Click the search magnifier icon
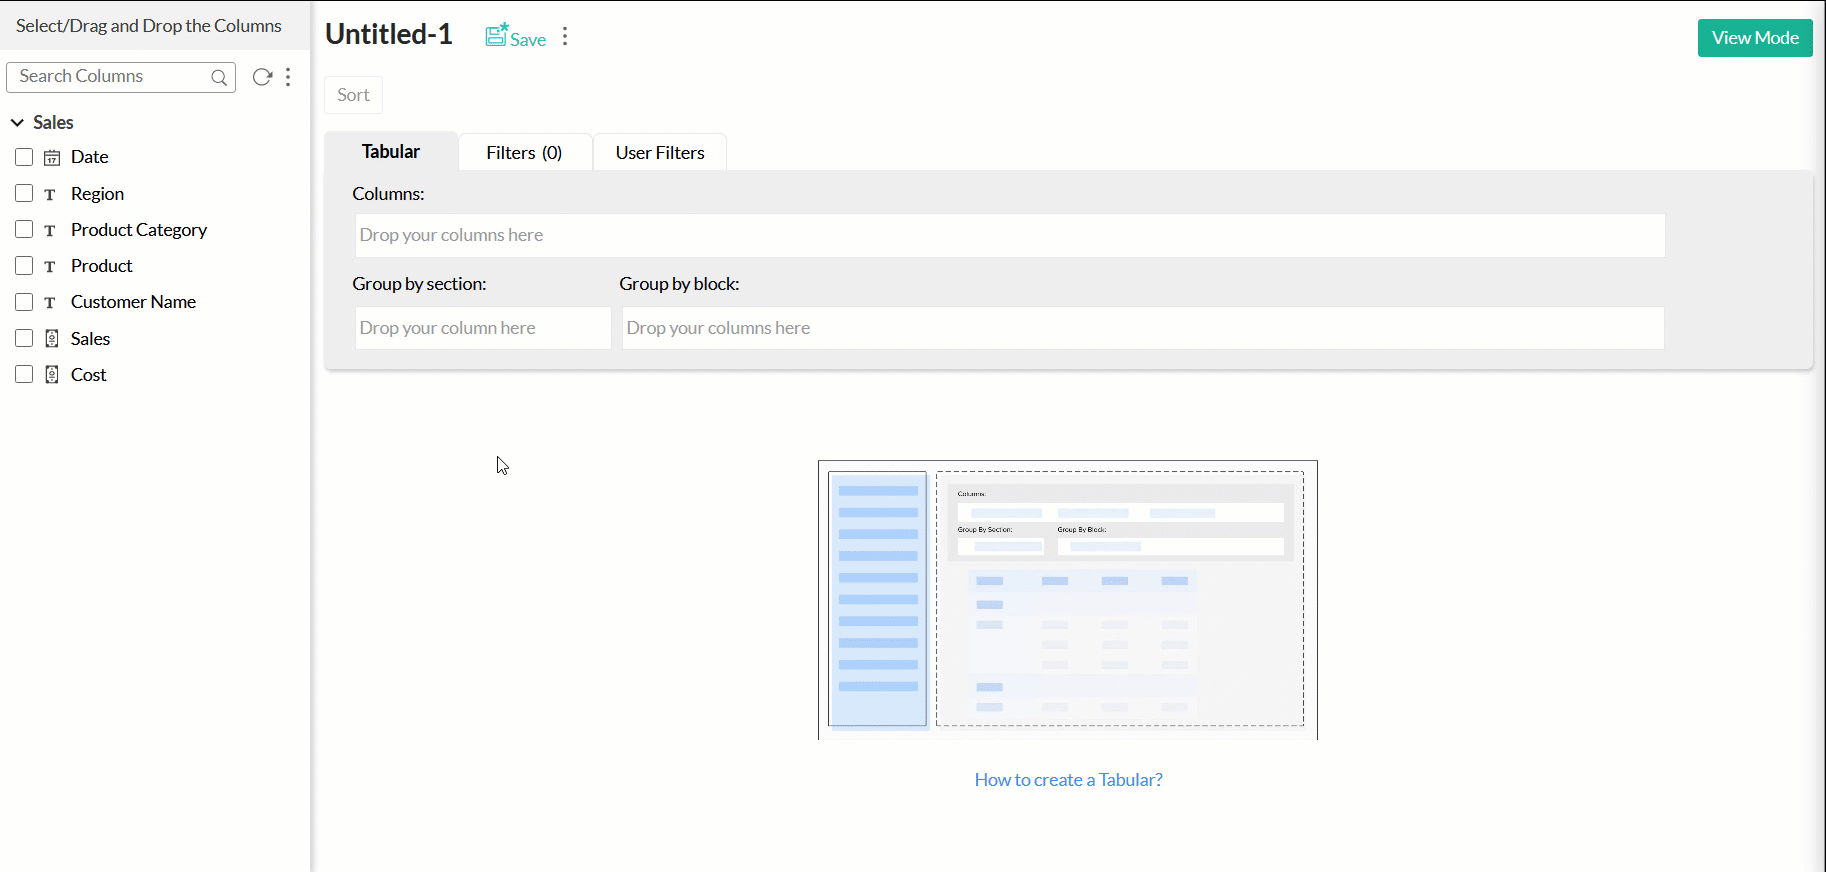 click(219, 78)
